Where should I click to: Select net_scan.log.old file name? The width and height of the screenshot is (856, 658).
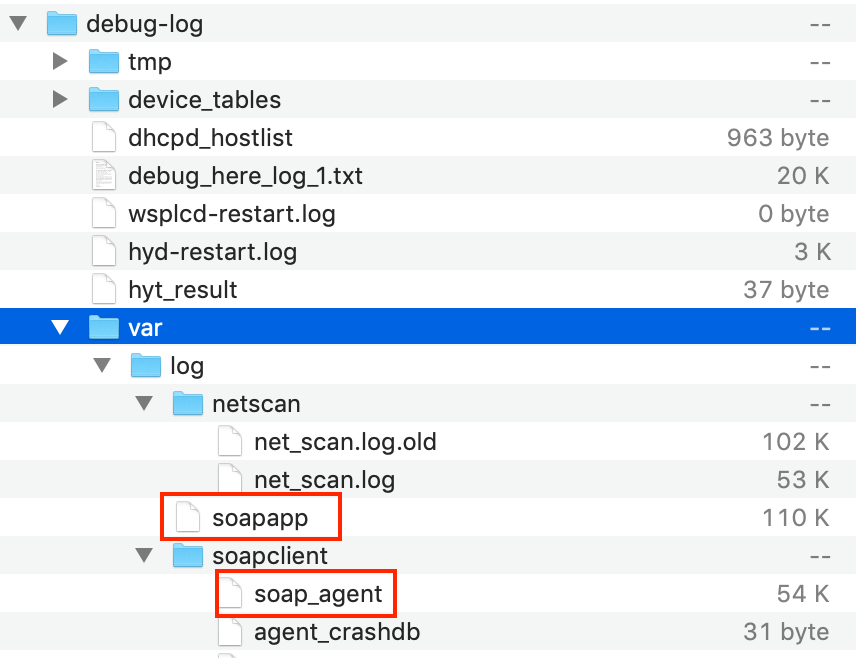[345, 442]
